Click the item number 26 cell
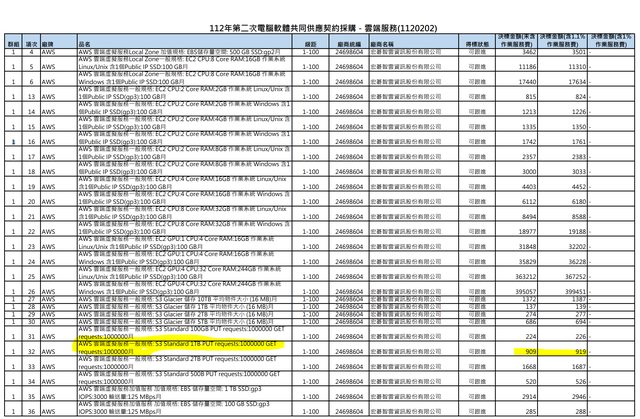 click(31, 291)
